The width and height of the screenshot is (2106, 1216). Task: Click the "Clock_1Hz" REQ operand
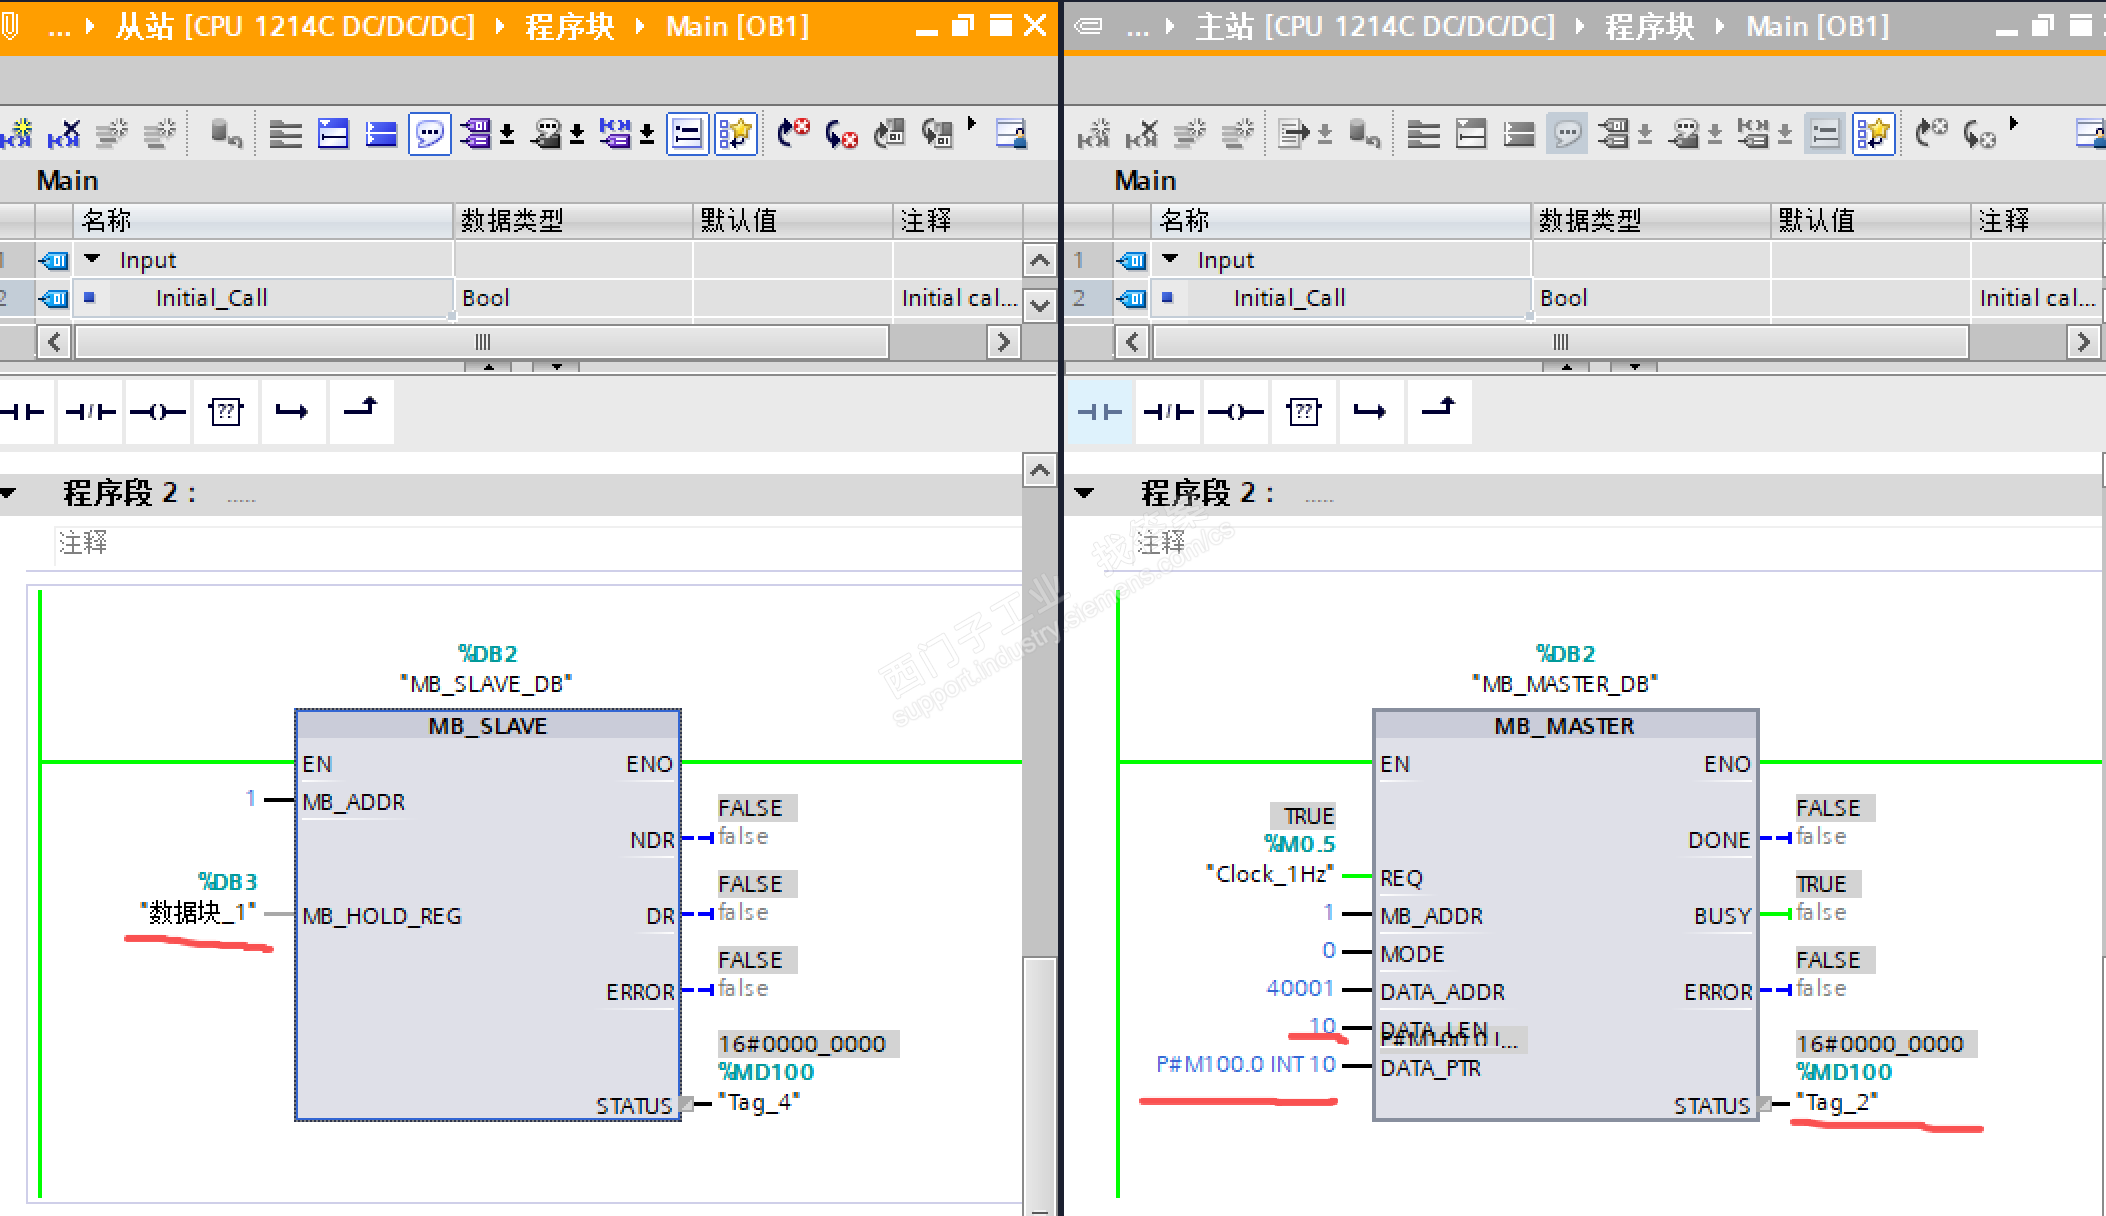(x=1270, y=874)
